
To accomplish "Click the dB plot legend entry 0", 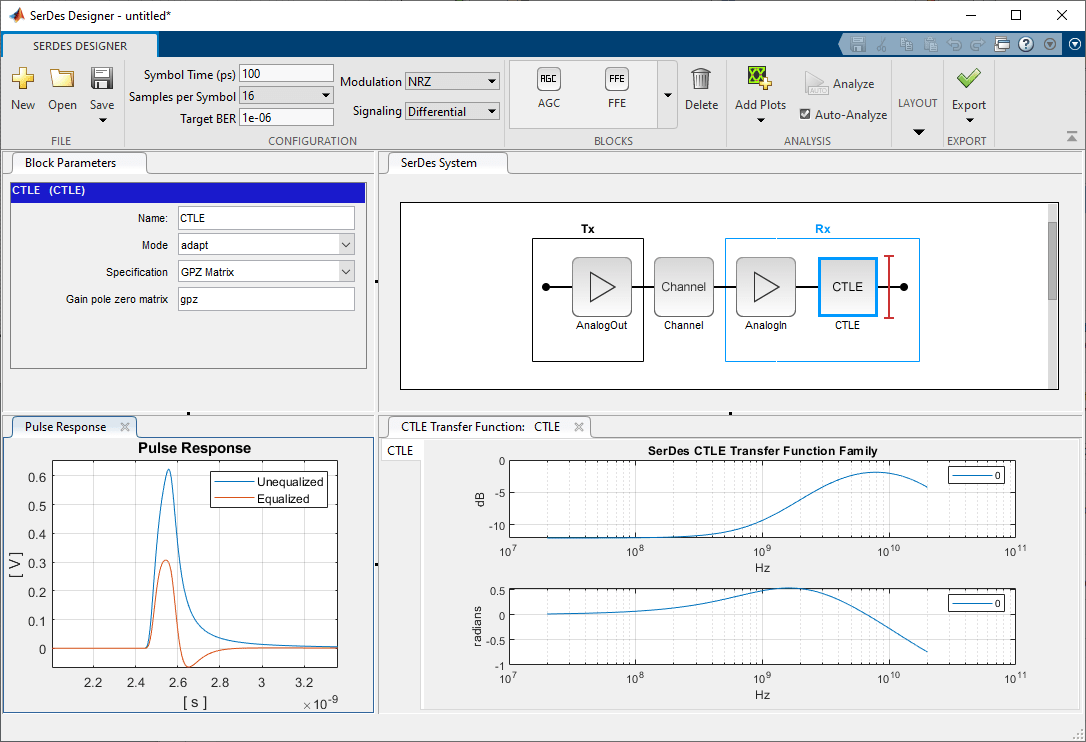I will coord(977,475).
